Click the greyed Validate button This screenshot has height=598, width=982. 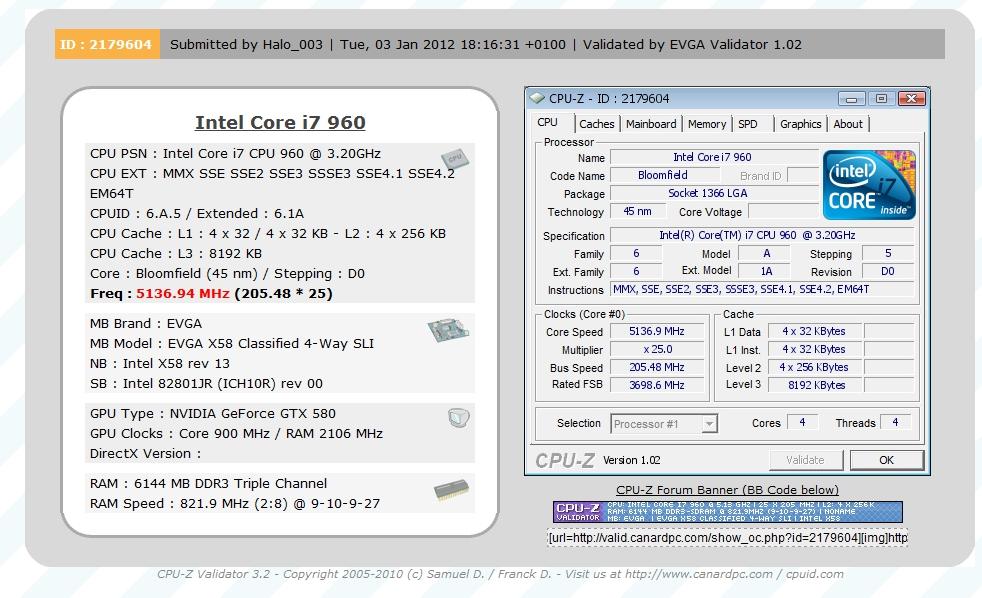pyautogui.click(x=805, y=460)
